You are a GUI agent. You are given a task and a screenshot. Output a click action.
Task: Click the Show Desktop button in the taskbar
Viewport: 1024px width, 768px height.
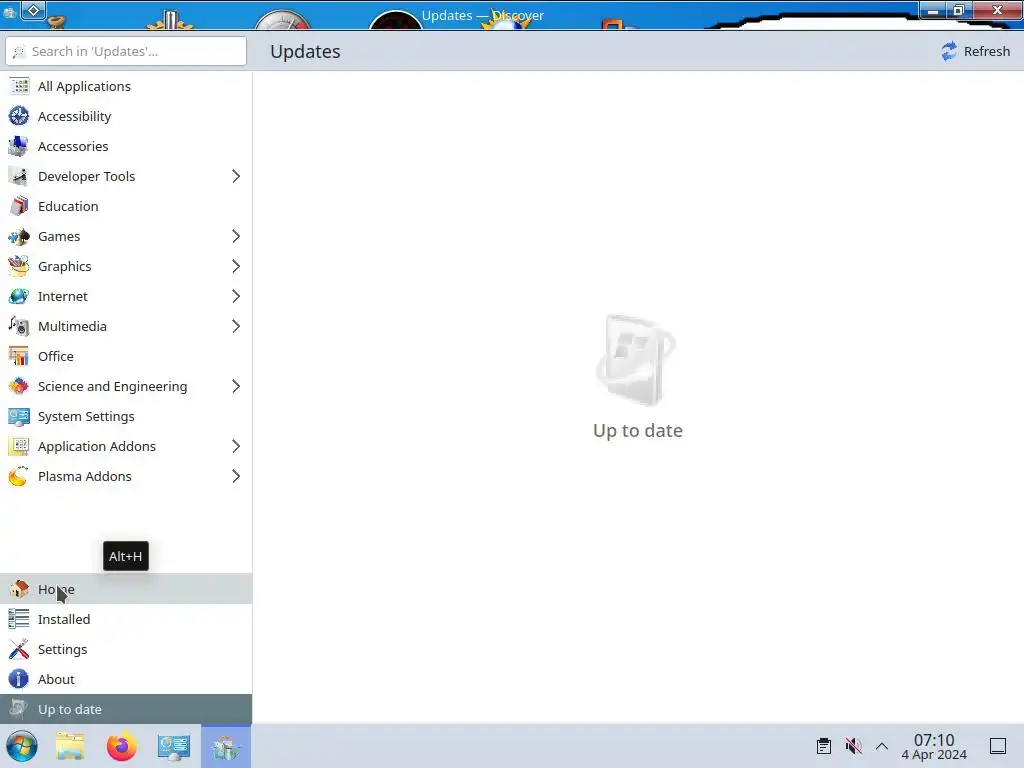[998, 746]
